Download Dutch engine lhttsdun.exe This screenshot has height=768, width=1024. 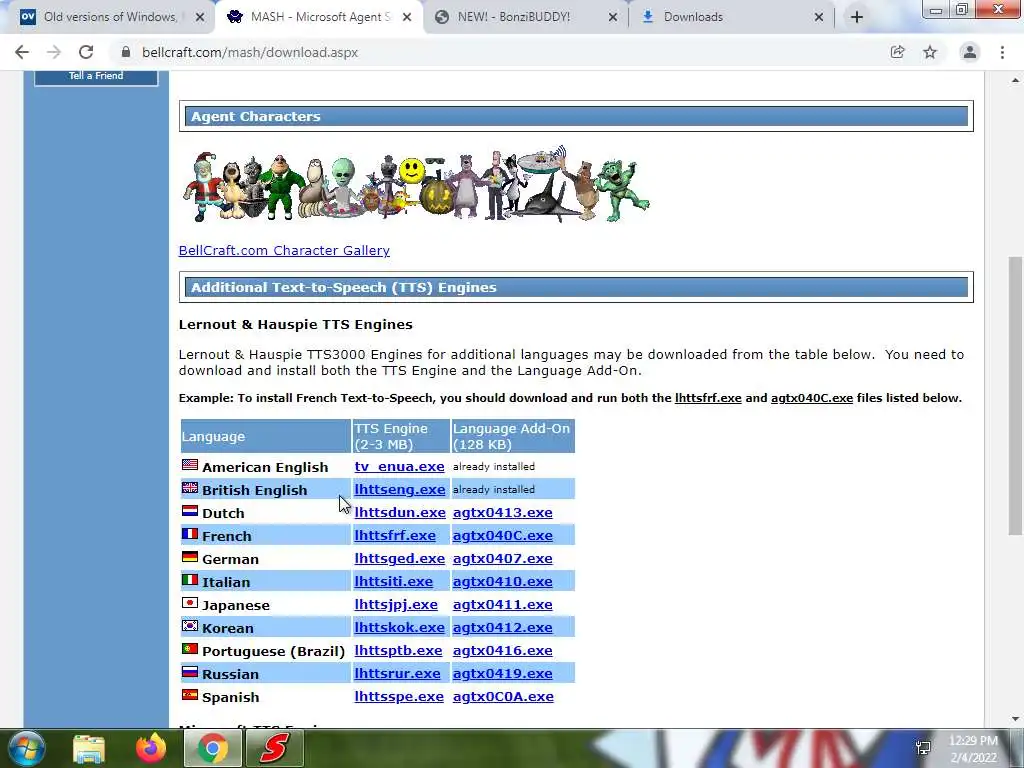400,513
